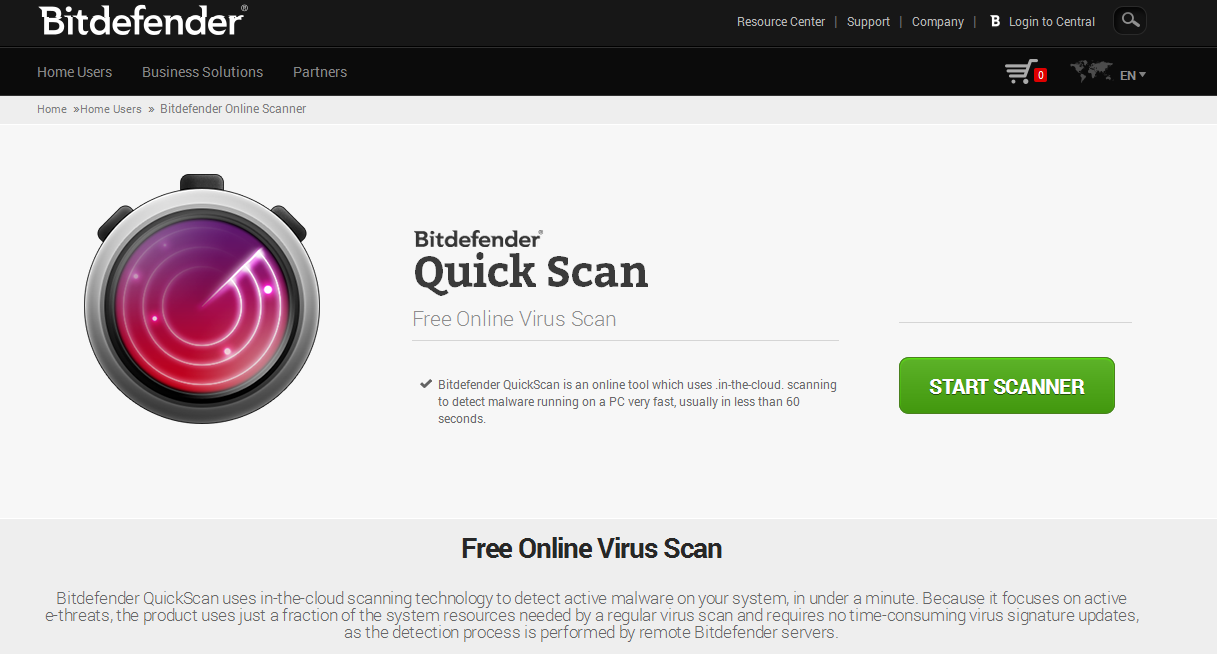Image resolution: width=1217 pixels, height=654 pixels.
Task: Click the red cart item count badge
Action: (x=1041, y=75)
